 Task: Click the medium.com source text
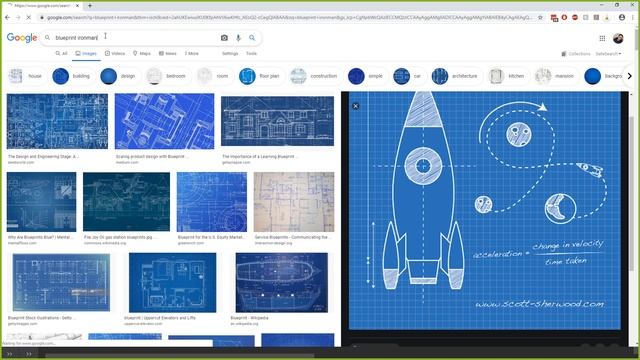point(127,162)
